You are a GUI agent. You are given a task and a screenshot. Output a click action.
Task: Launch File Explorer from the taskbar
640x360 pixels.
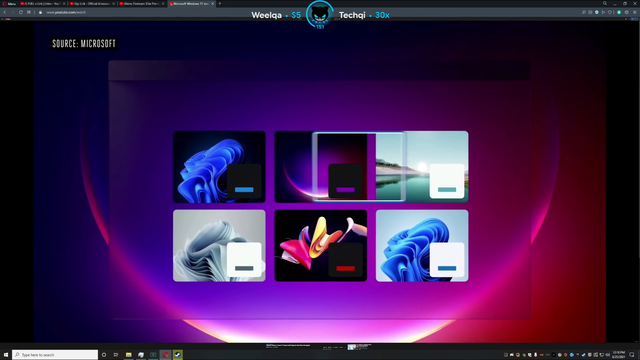click(129, 355)
